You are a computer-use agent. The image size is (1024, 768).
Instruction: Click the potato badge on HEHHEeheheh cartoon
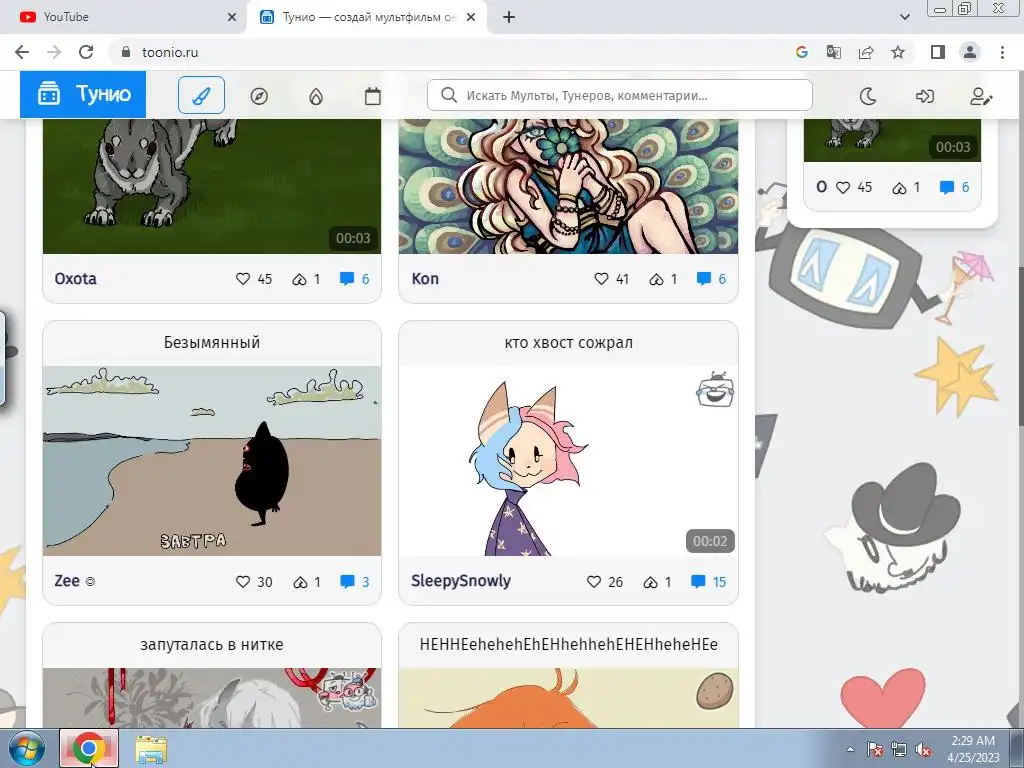click(x=714, y=691)
